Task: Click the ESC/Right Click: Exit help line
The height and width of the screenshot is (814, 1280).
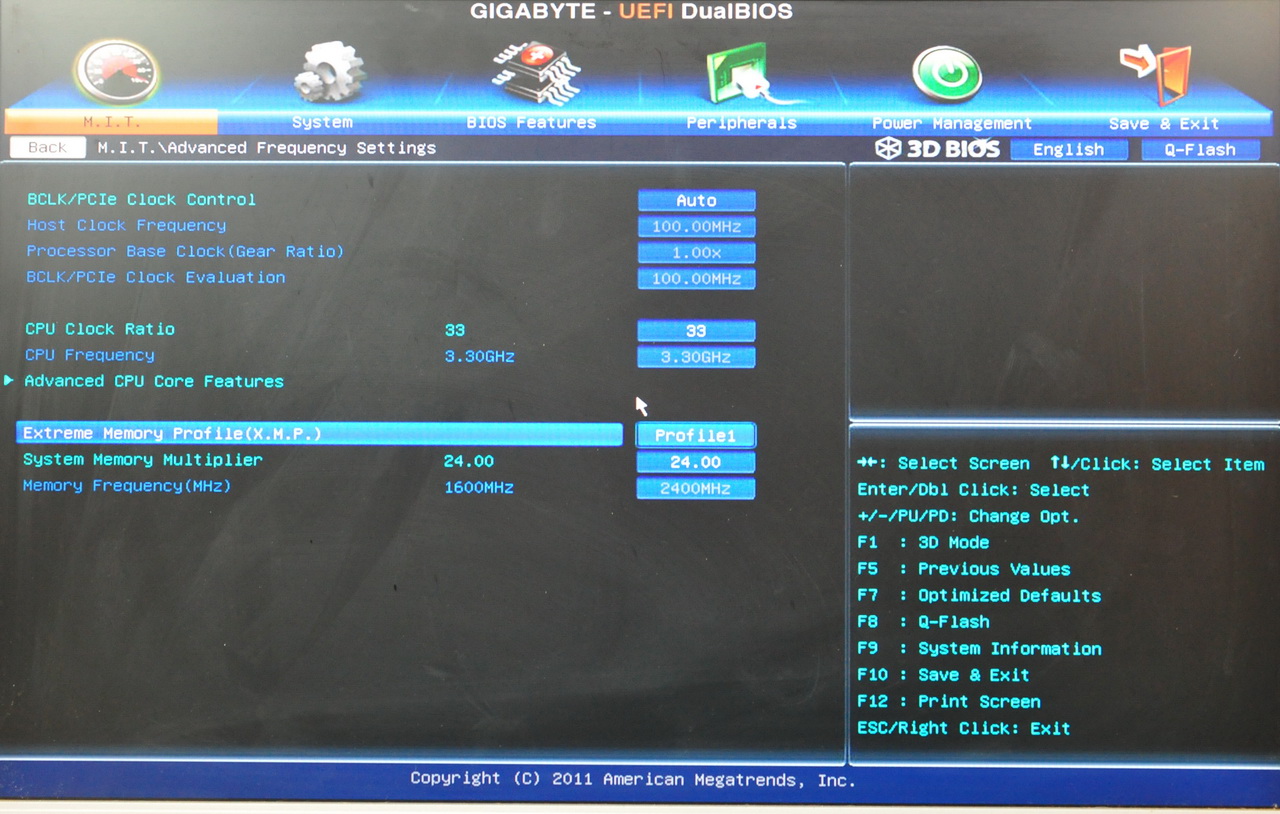Action: tap(964, 728)
